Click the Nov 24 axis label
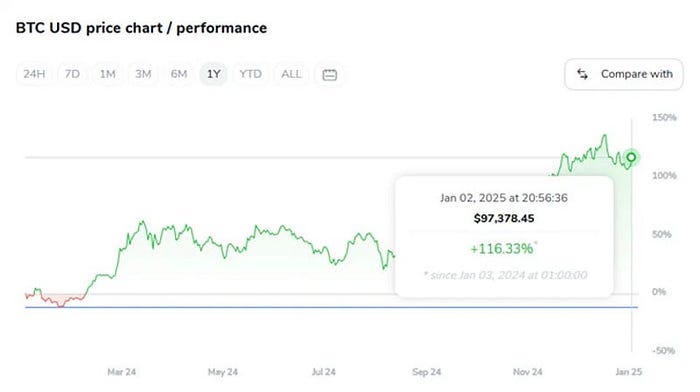This screenshot has width=700, height=392. (527, 372)
